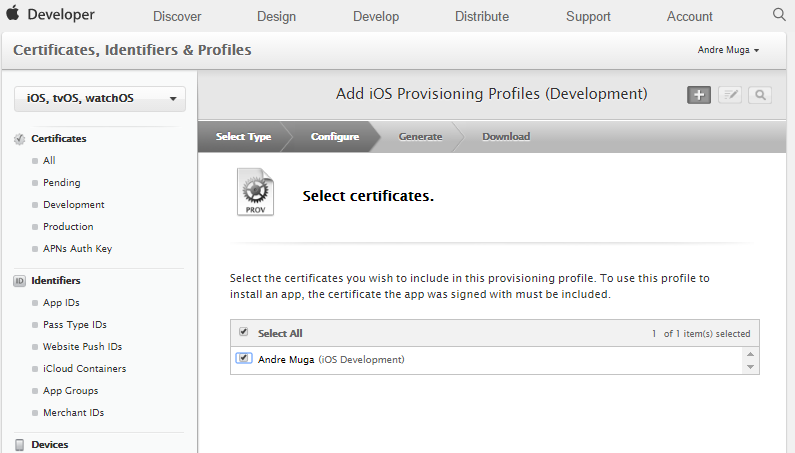Open Pass Type IDs
795x453 pixels.
pos(75,325)
